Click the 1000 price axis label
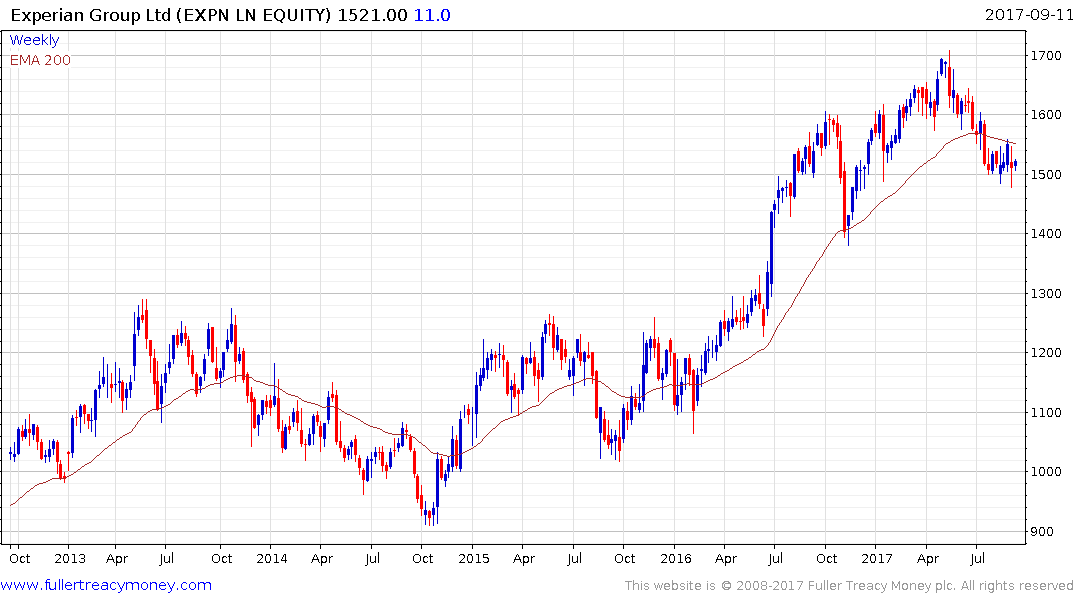 tap(1046, 472)
